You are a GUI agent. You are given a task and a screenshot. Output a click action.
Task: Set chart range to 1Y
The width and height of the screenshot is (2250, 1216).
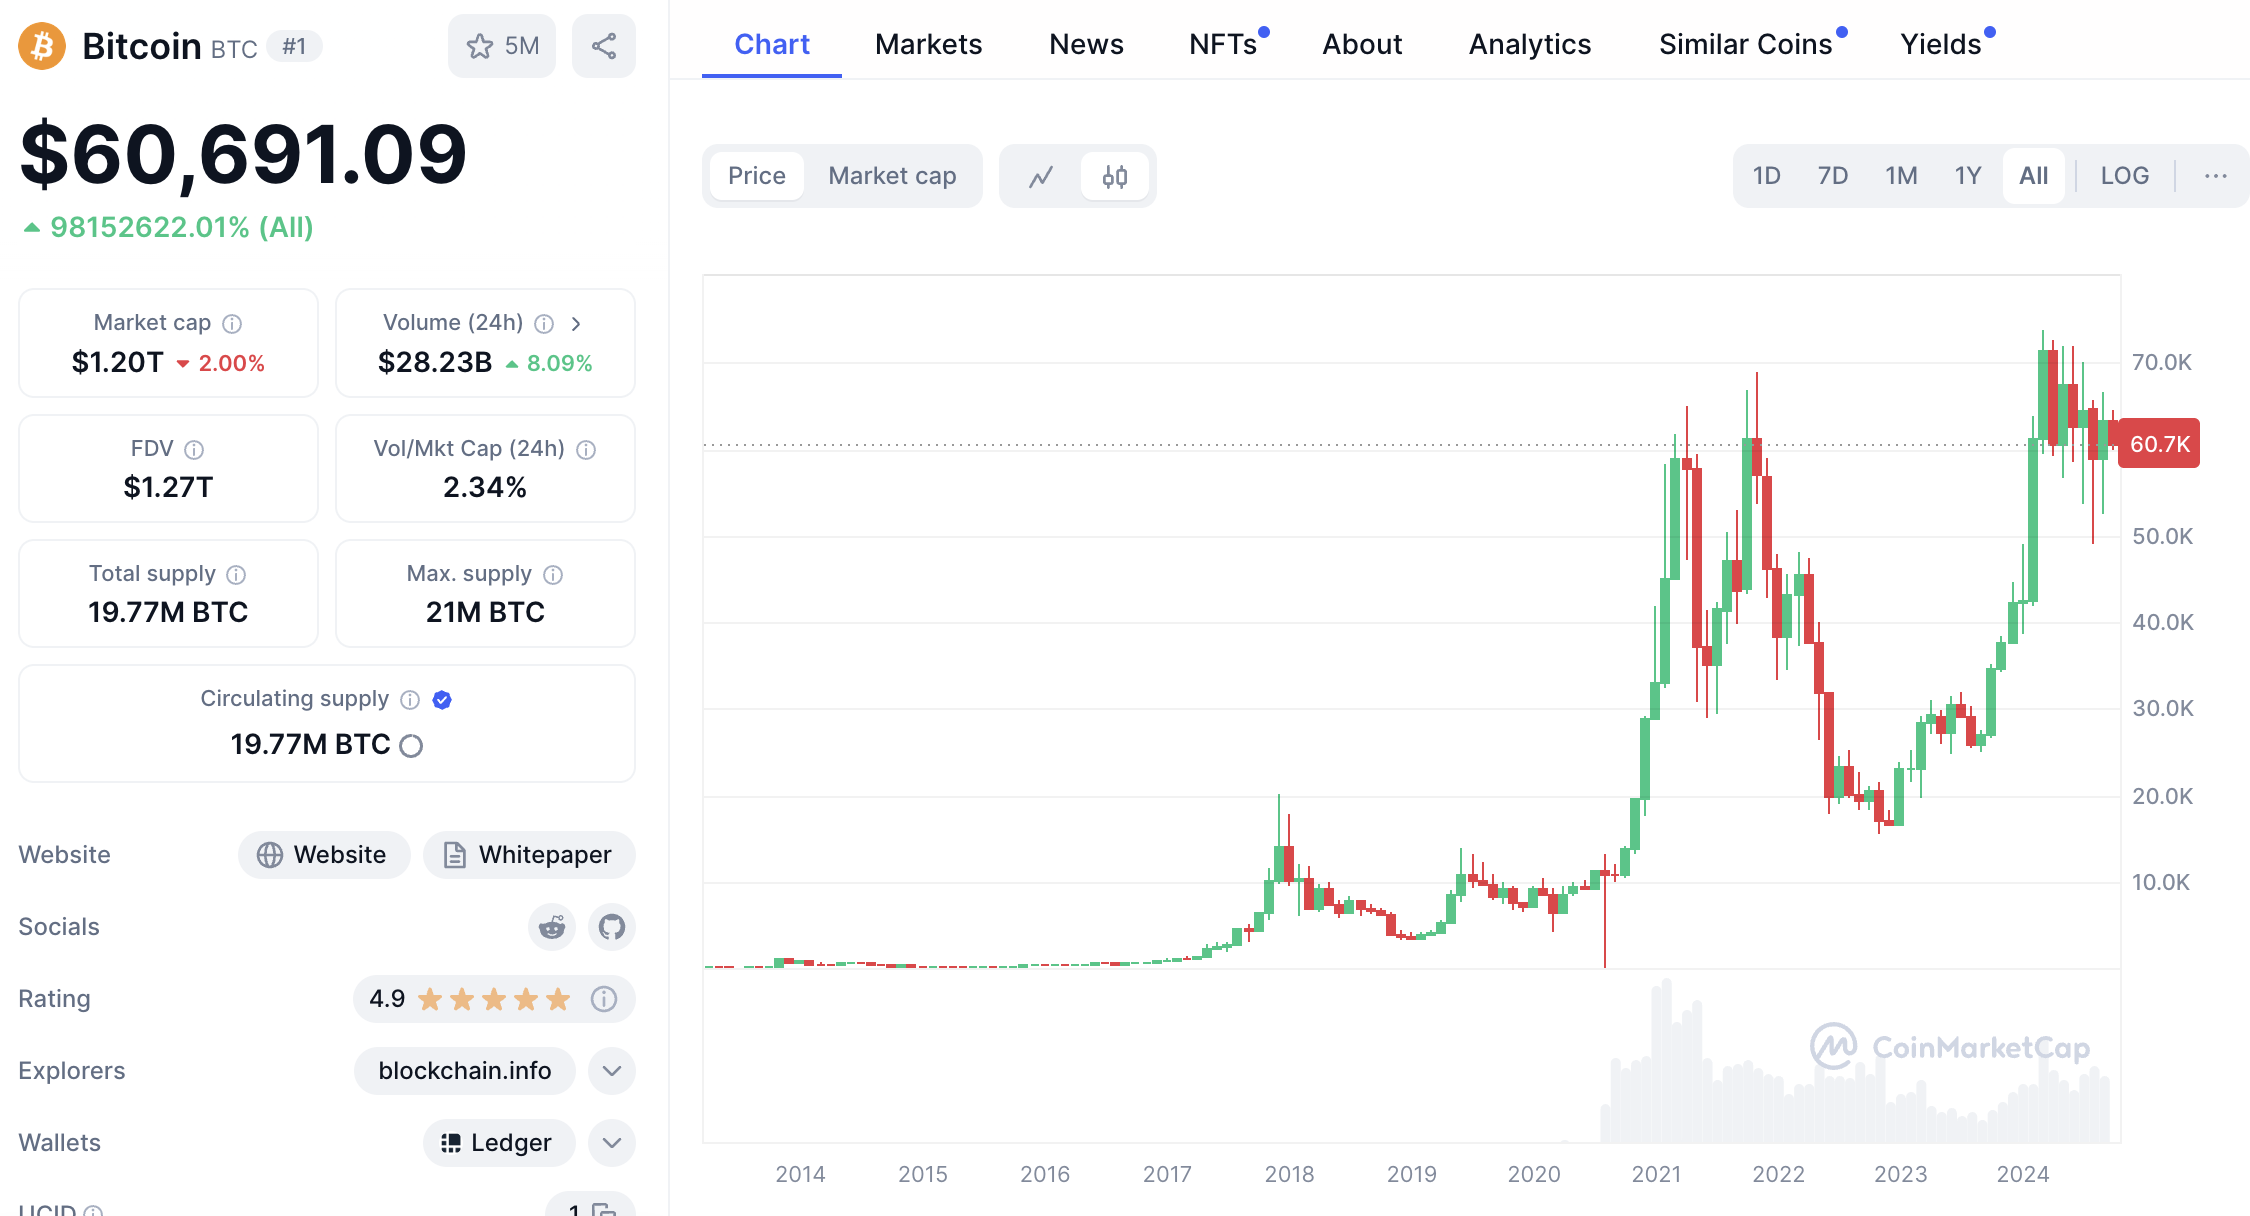(1968, 176)
